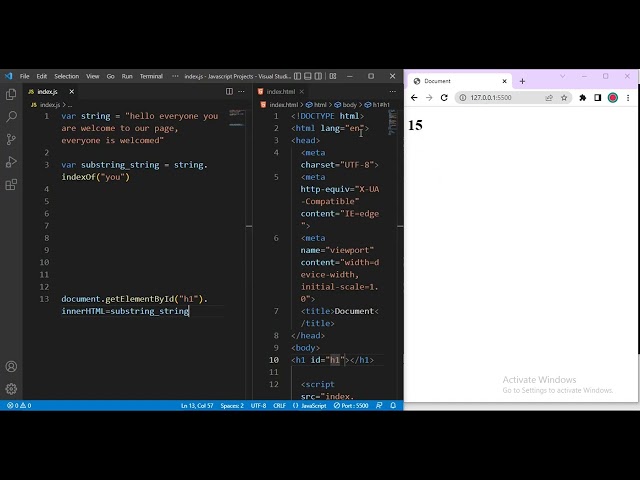The width and height of the screenshot is (640, 480).
Task: Change indentation via Spaces: 2
Action: [232, 406]
